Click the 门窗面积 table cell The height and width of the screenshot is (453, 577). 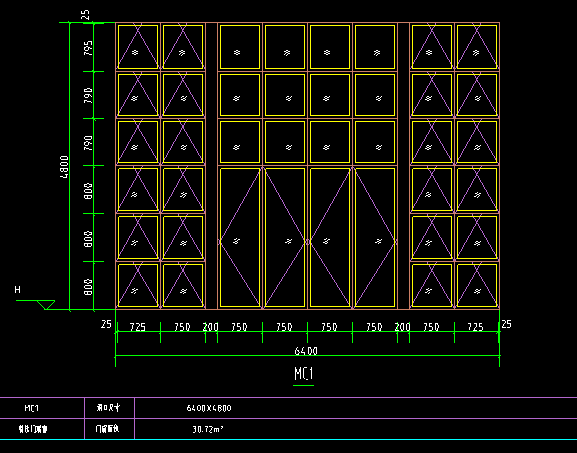(107, 429)
